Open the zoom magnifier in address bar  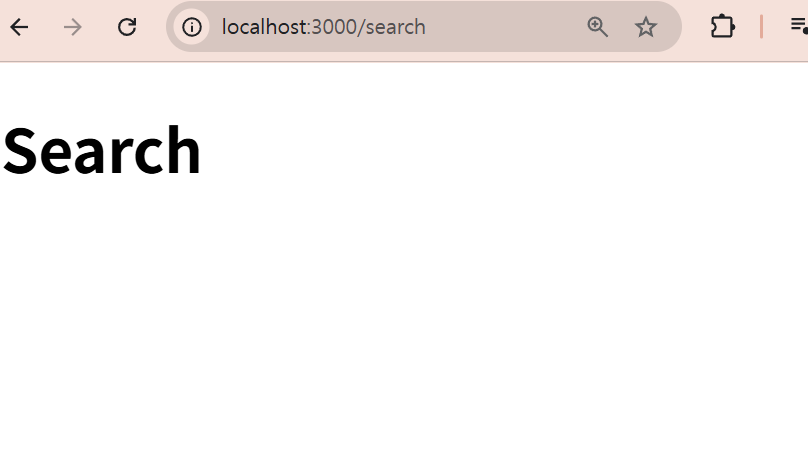click(597, 27)
